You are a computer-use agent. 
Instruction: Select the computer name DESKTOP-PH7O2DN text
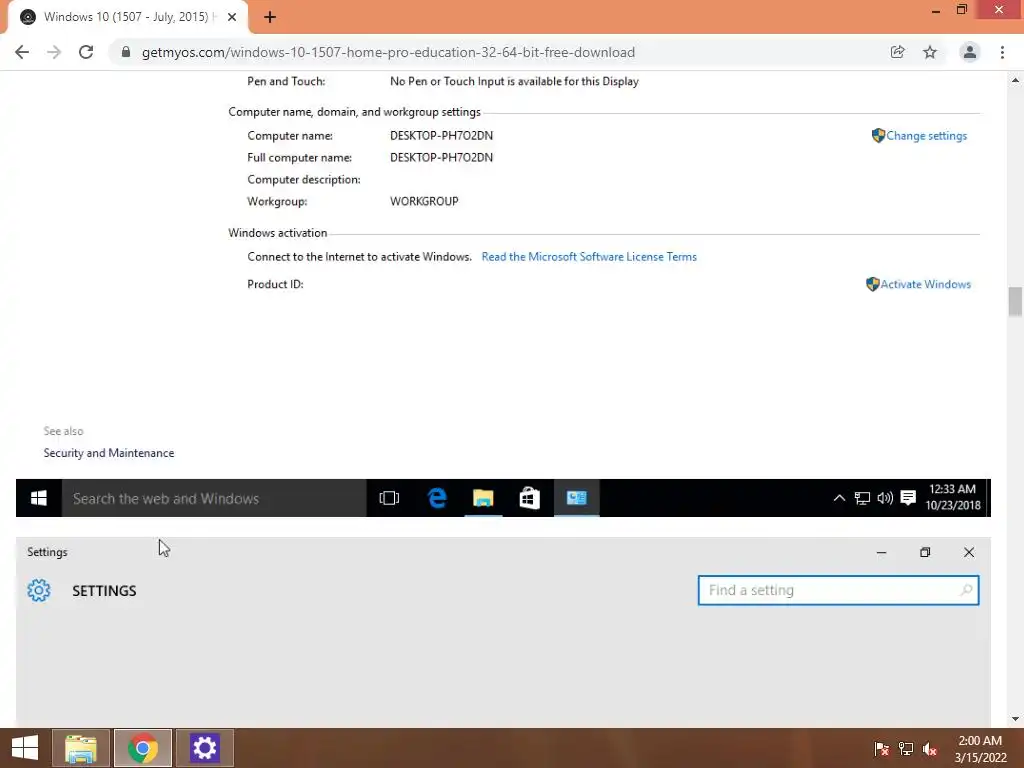click(x=441, y=135)
